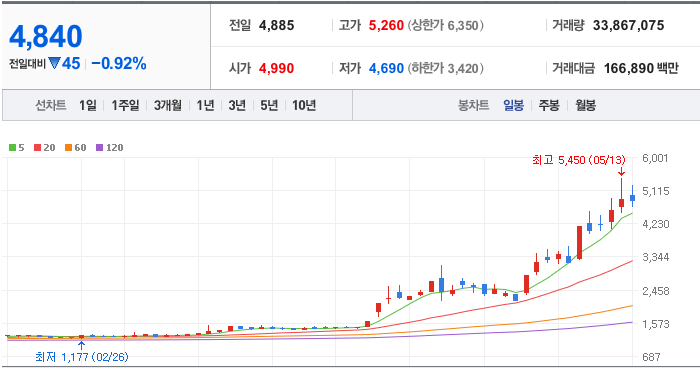This screenshot has width=700, height=370.
Task: Show the 10년 line chart
Action: coord(304,105)
